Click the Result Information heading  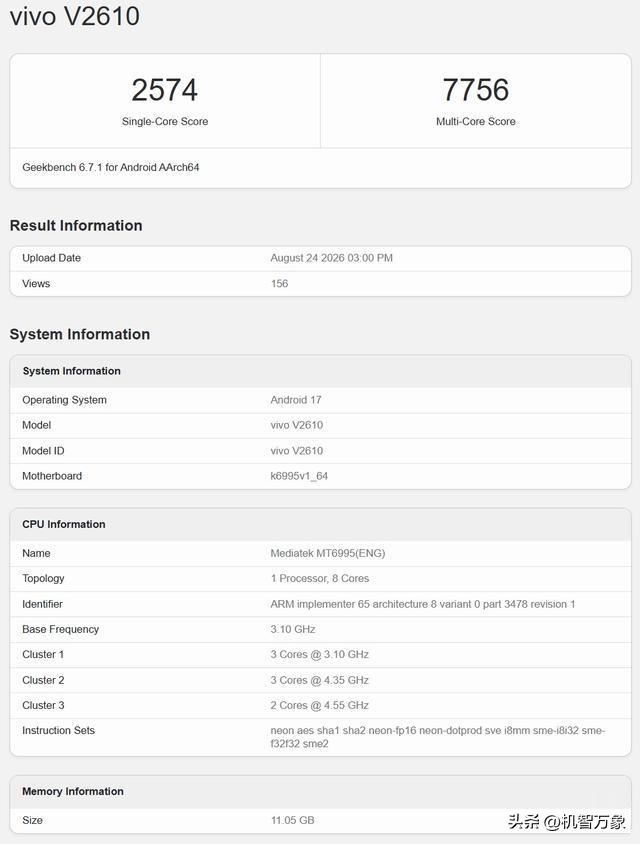tap(76, 226)
